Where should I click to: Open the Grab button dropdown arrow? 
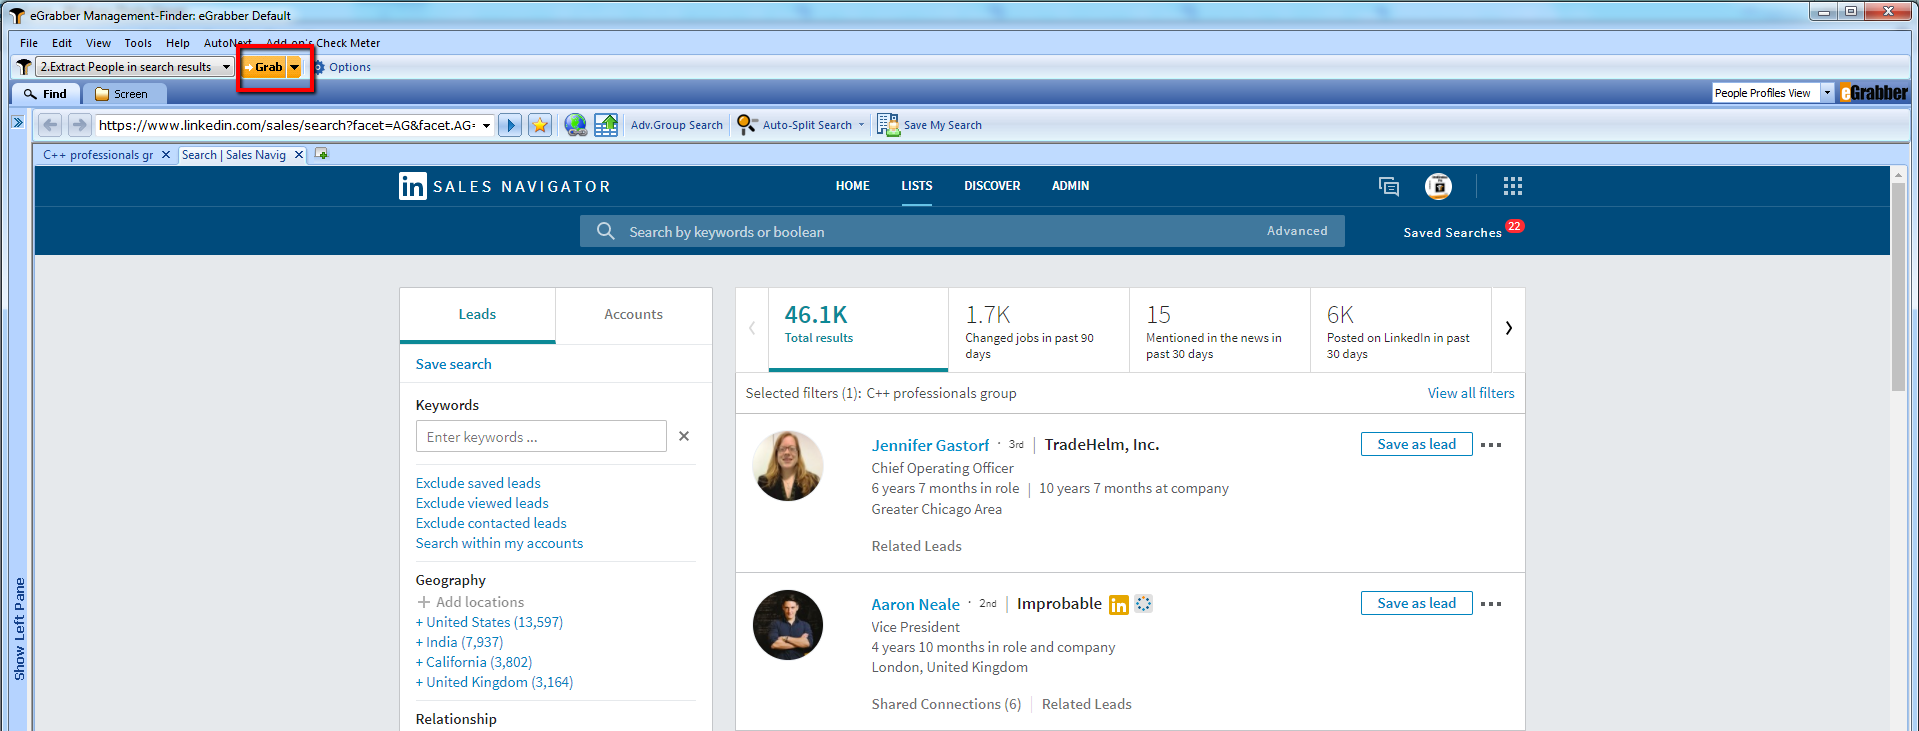(x=295, y=67)
